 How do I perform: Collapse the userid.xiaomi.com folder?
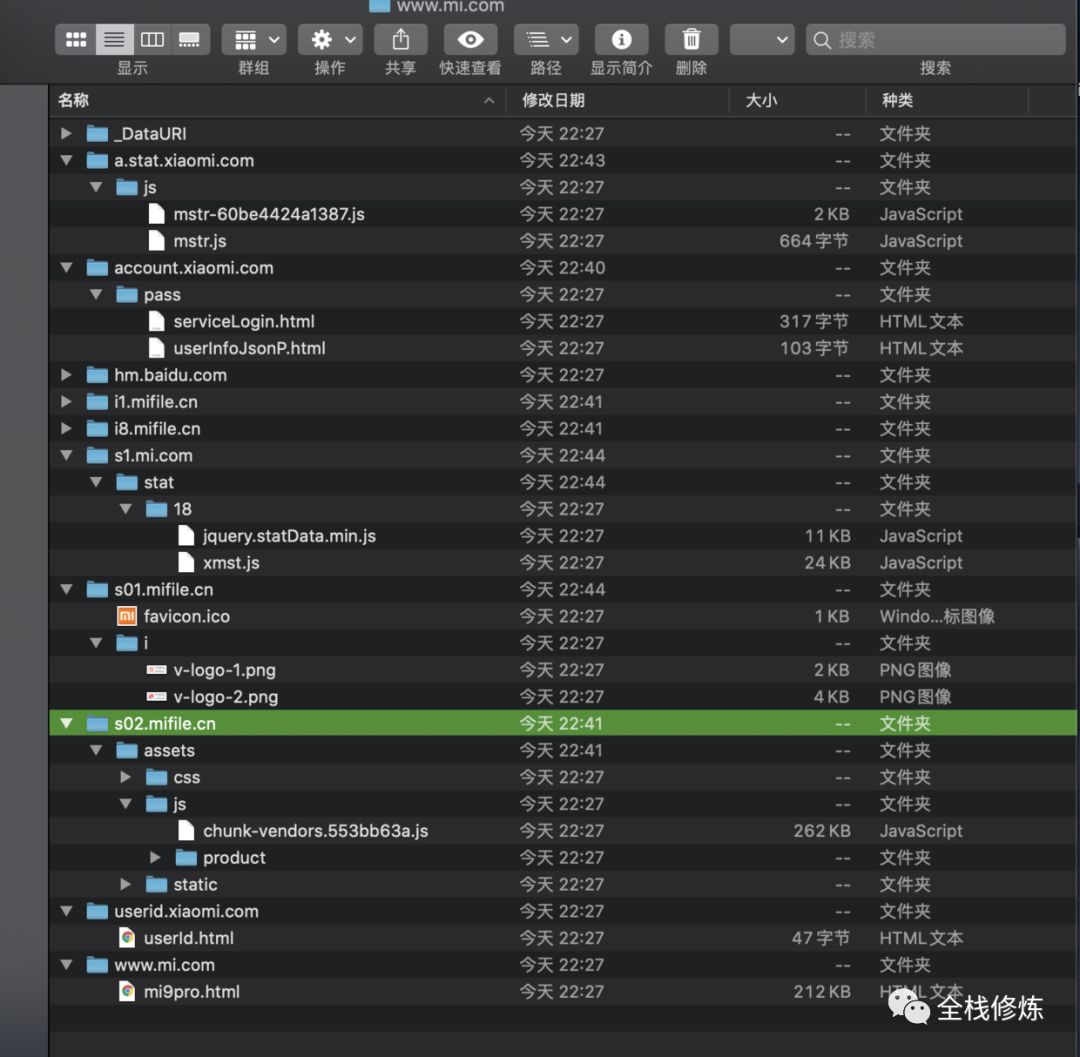click(66, 911)
